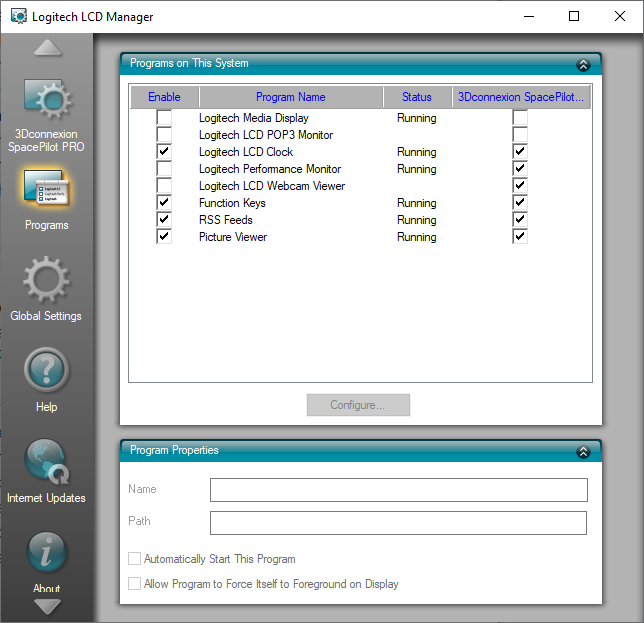Click the Help question mark icon
This screenshot has height=623, width=644.
pos(46,372)
